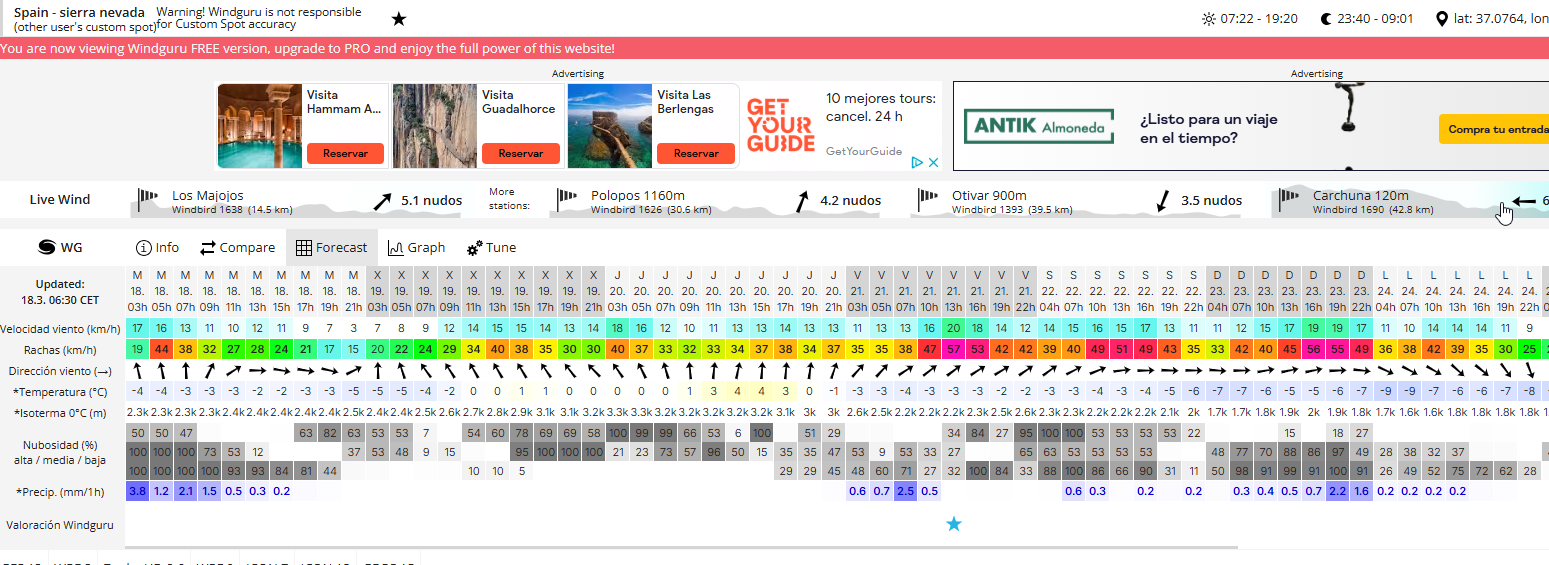Image resolution: width=1549 pixels, height=565 pixels.
Task: Open the Info tab
Action: [158, 248]
